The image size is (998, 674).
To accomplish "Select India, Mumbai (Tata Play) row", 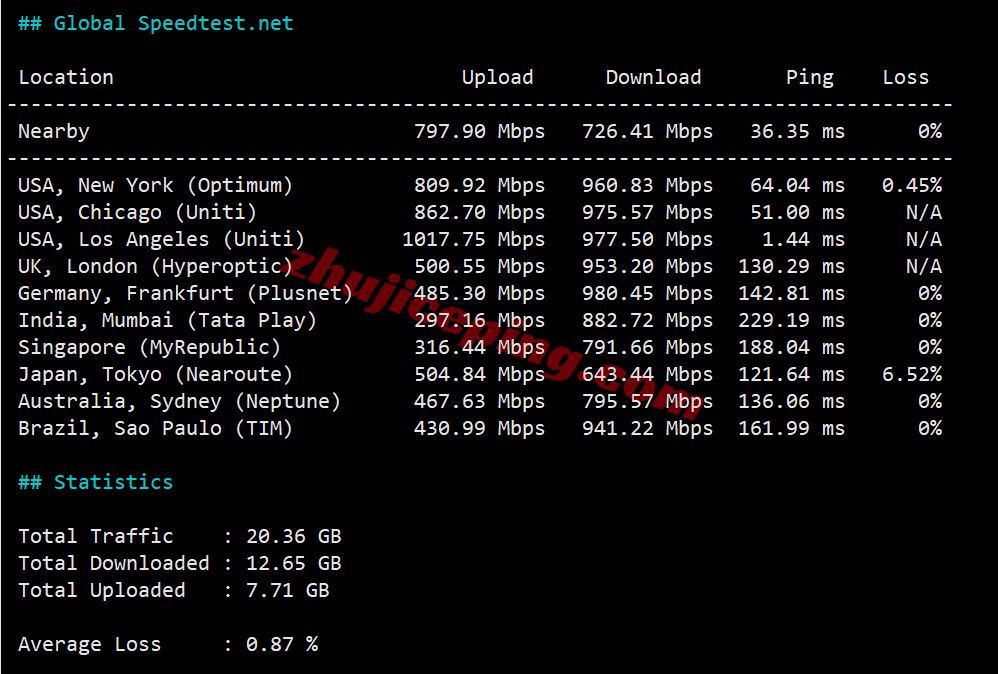I will (481, 320).
